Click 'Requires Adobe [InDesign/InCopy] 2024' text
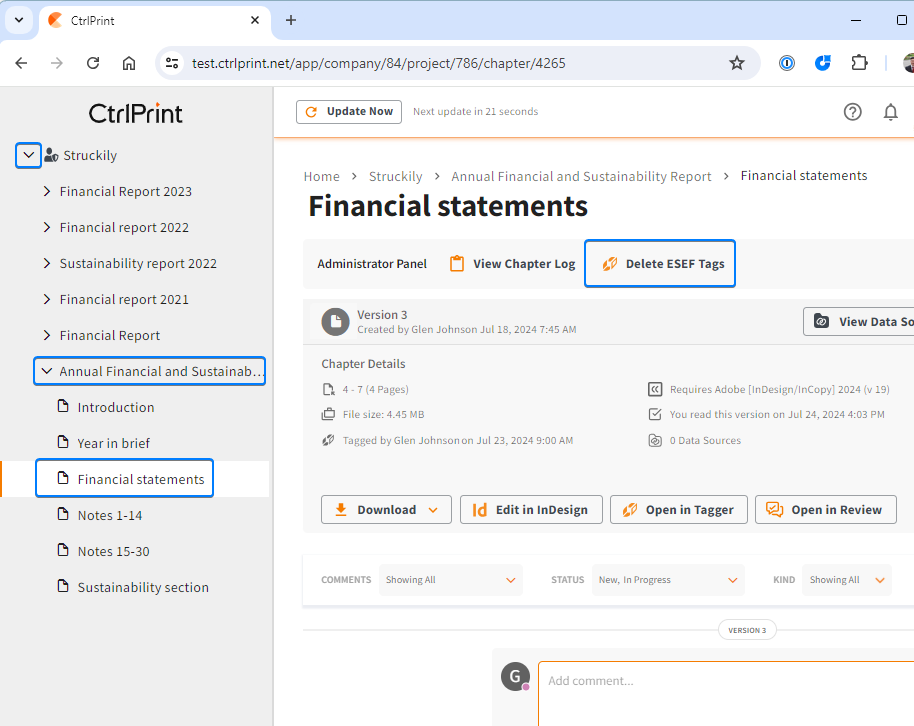914x726 pixels. (x=779, y=389)
